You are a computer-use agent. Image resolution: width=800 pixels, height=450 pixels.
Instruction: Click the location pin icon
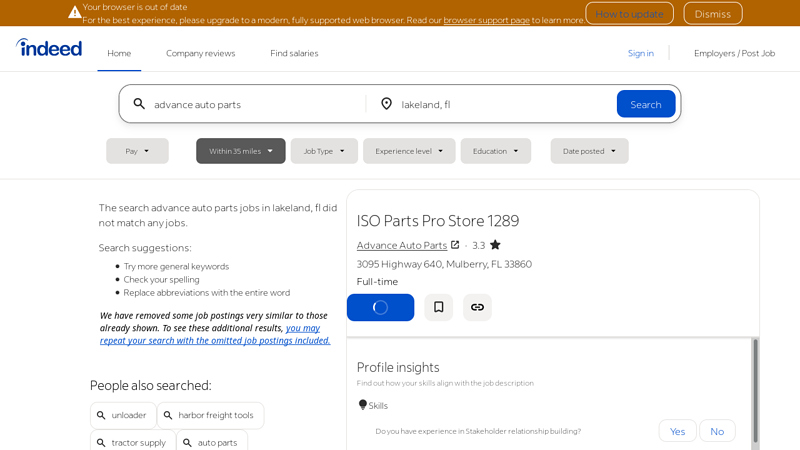click(386, 104)
